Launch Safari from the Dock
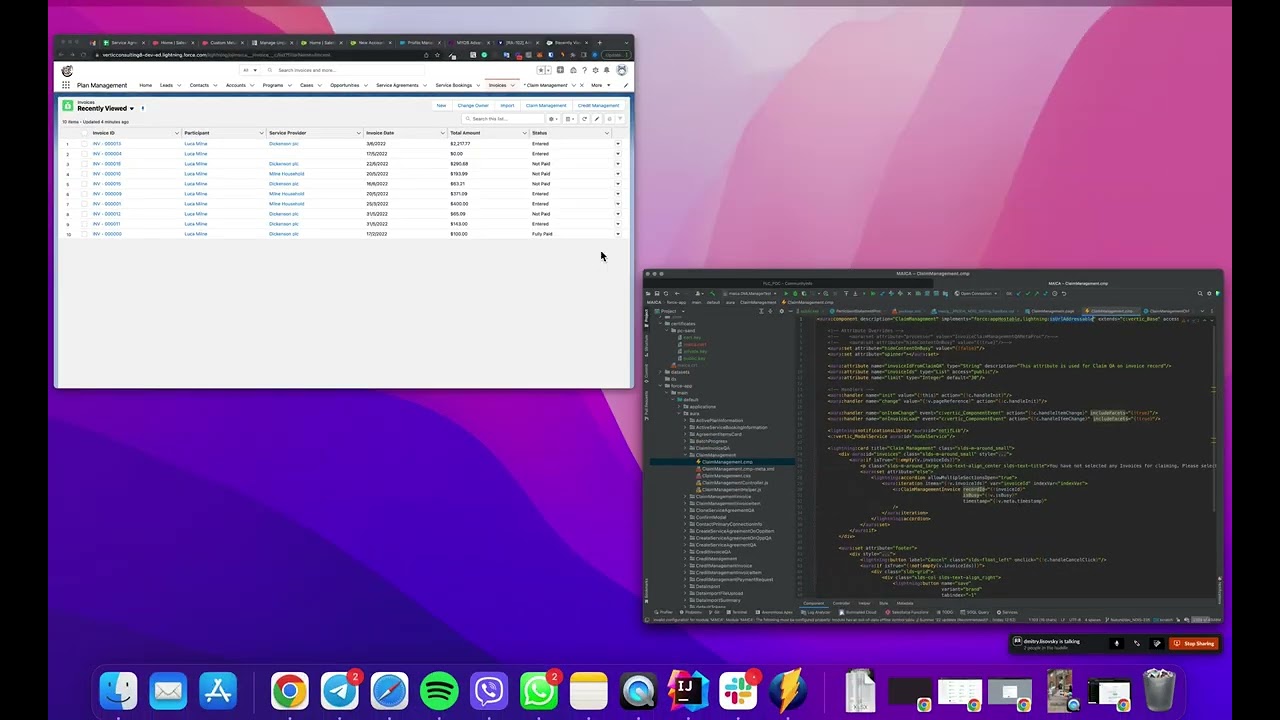 (389, 691)
